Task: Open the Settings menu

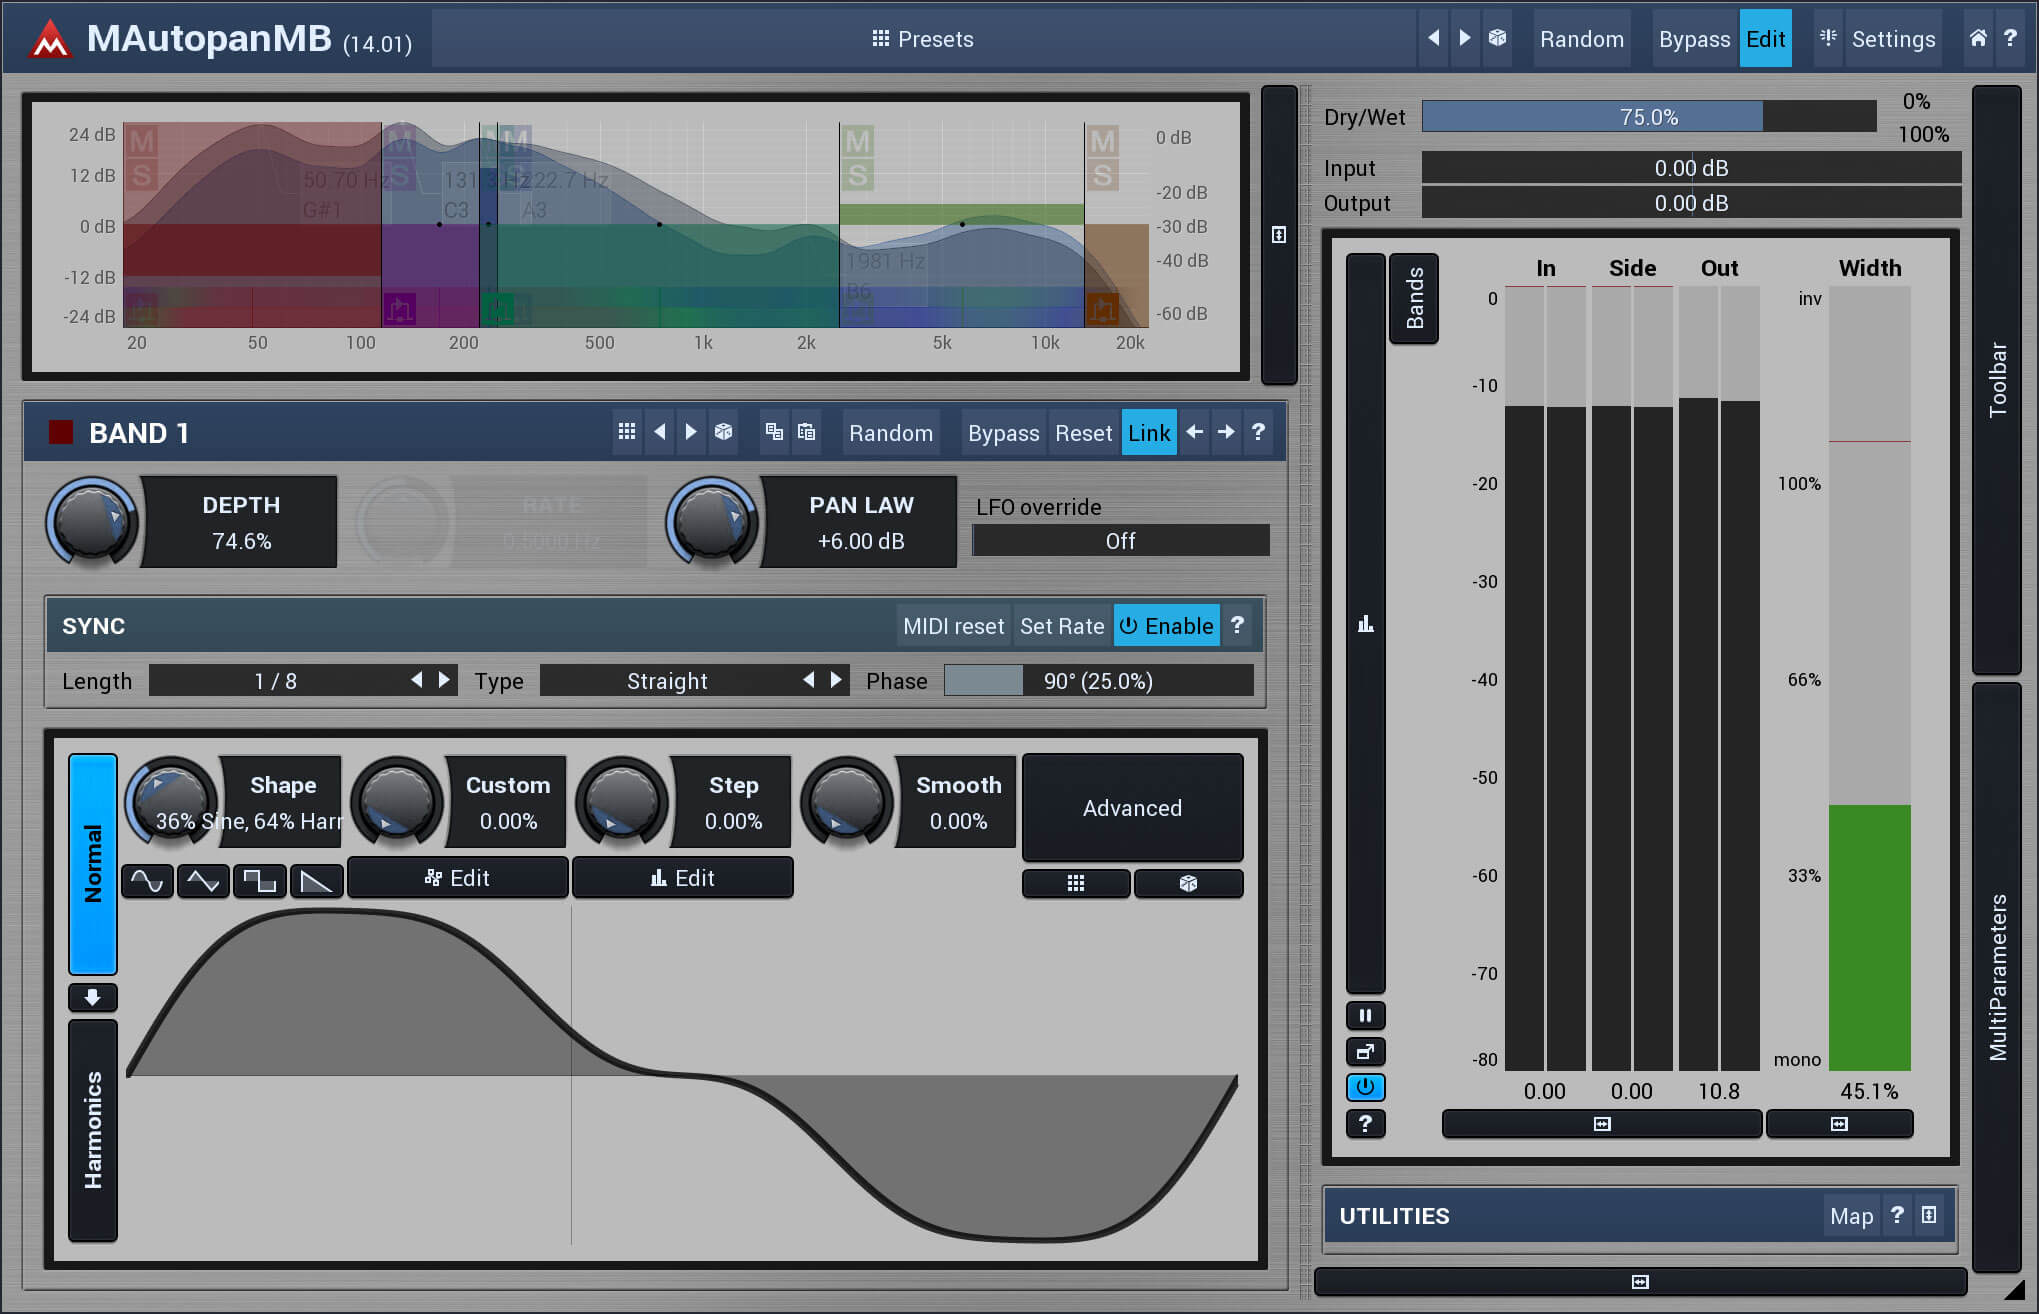Action: [1893, 39]
